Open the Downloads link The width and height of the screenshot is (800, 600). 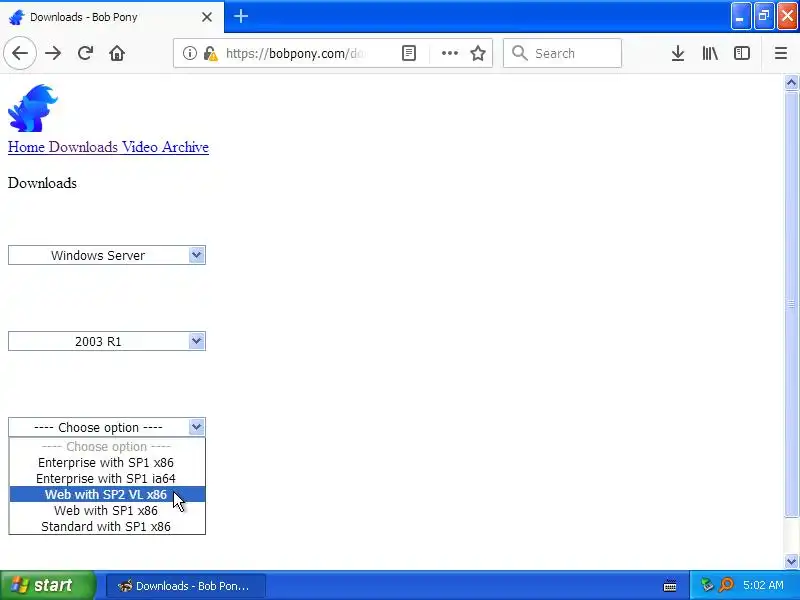(x=83, y=147)
